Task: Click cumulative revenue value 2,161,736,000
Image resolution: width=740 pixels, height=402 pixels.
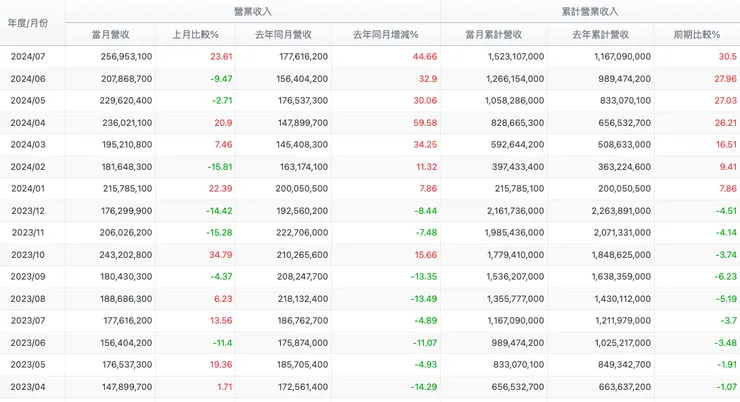Action: pyautogui.click(x=516, y=210)
